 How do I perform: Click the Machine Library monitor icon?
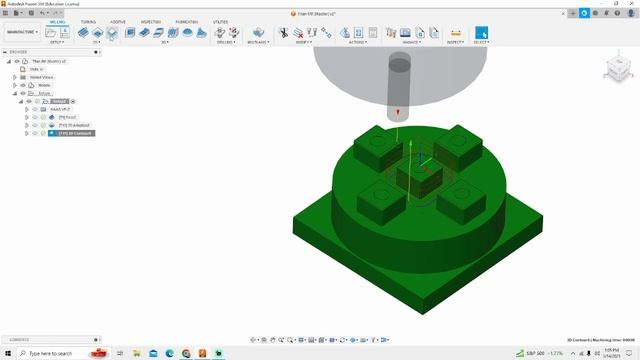405,32
